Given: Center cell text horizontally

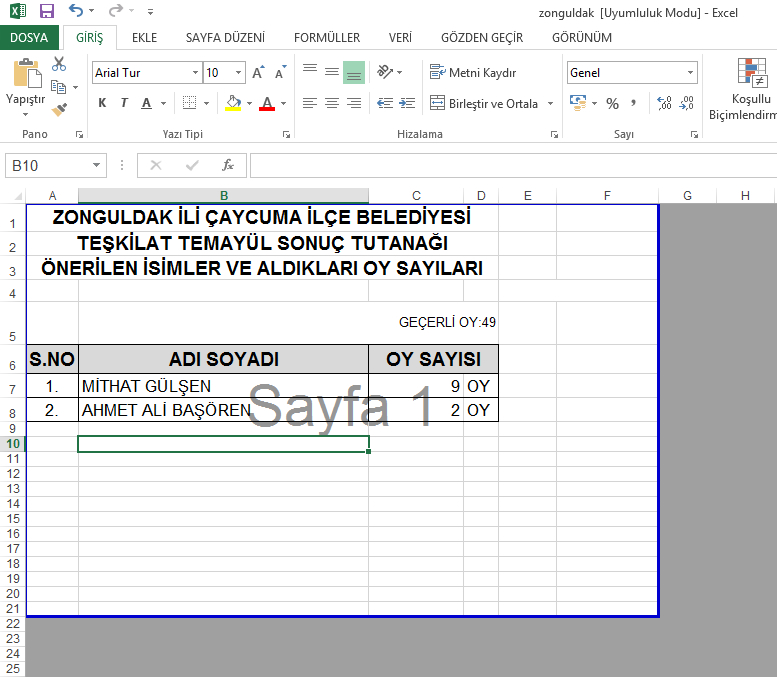Looking at the screenshot, I should pos(332,103).
